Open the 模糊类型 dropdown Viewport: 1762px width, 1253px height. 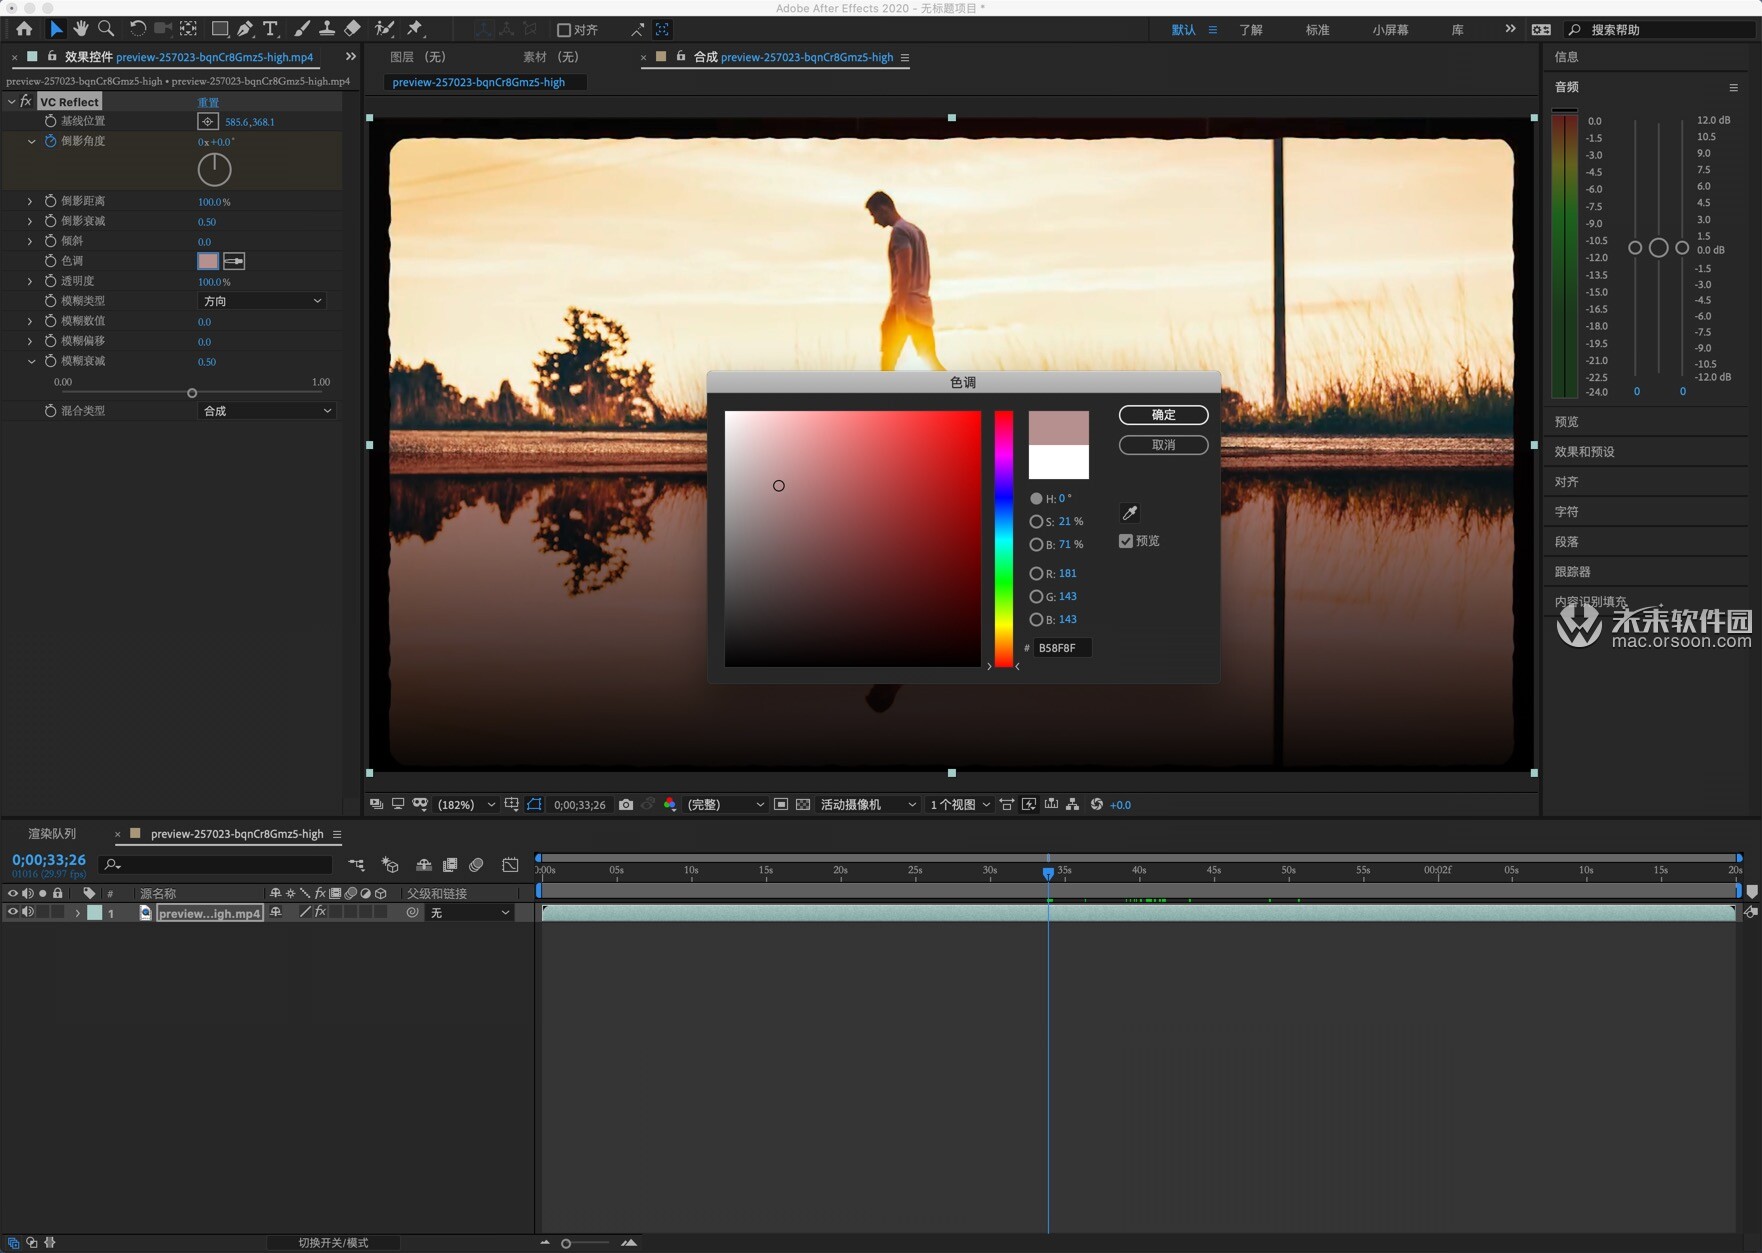pos(262,301)
